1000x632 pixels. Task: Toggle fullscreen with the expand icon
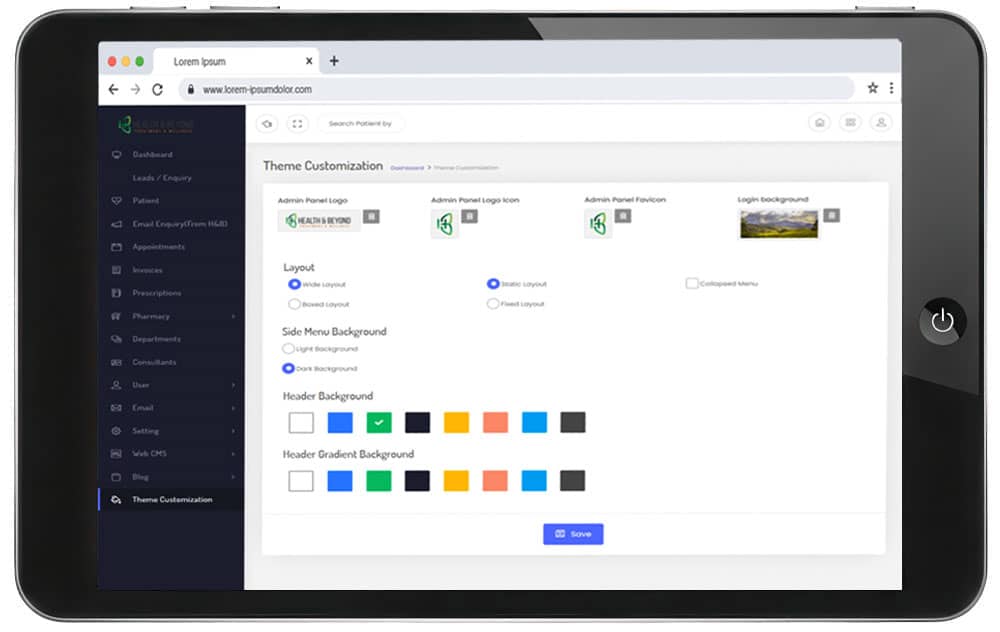(297, 124)
